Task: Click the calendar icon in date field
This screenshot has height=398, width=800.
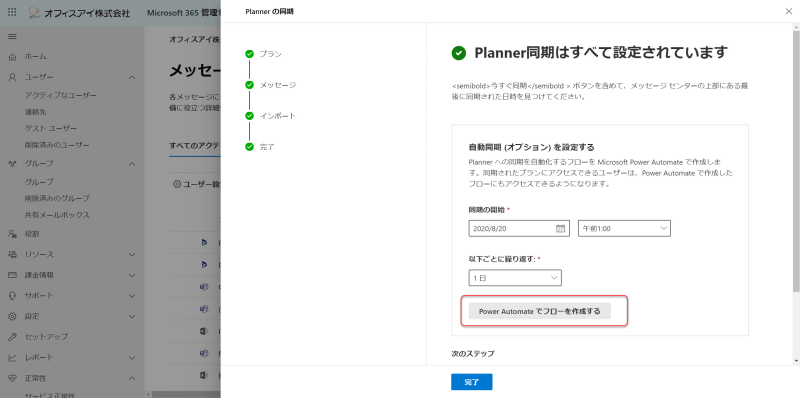Action: coord(560,229)
